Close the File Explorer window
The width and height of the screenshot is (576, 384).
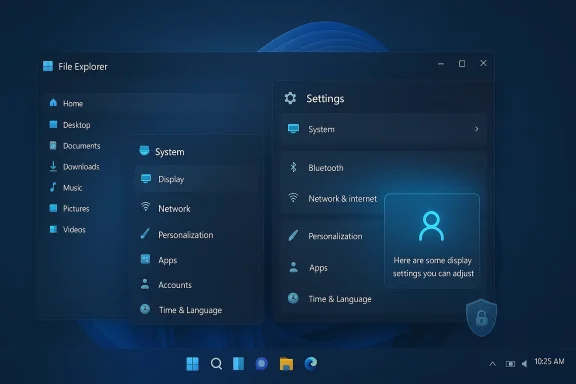483,63
